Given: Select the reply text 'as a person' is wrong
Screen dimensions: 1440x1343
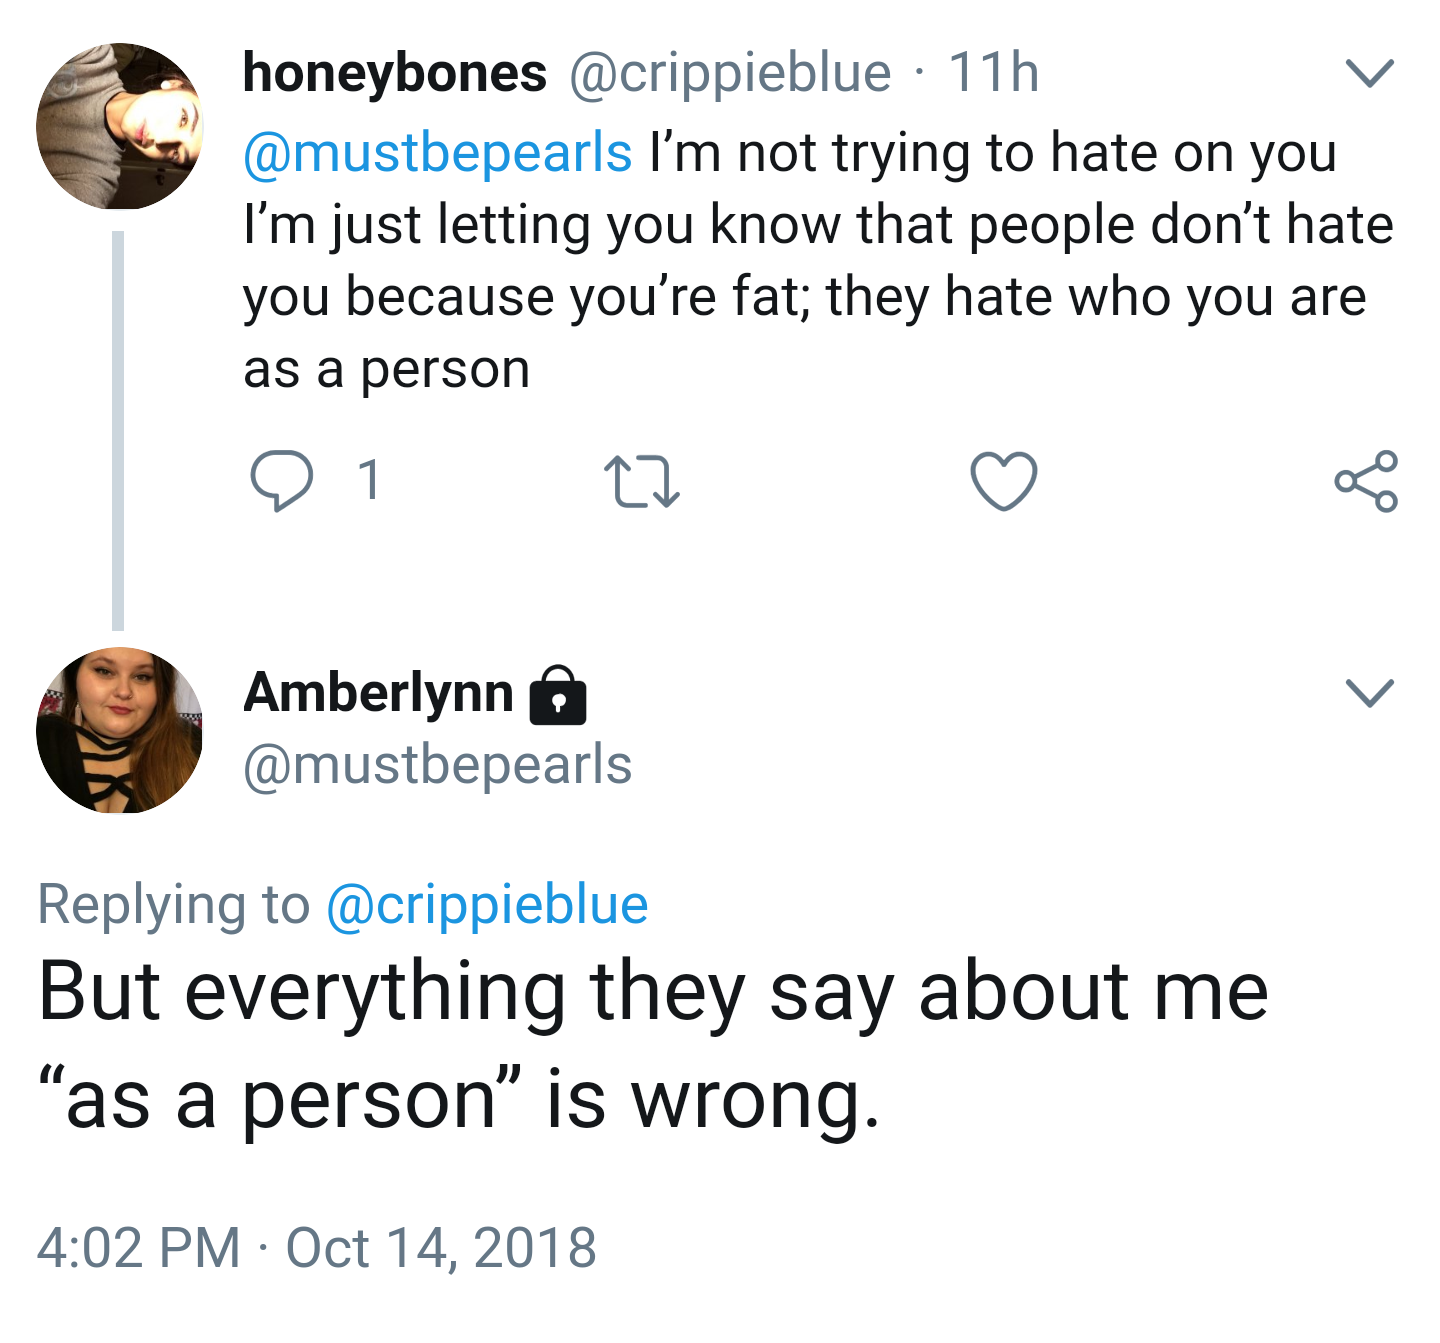Looking at the screenshot, I should (x=460, y=1100).
